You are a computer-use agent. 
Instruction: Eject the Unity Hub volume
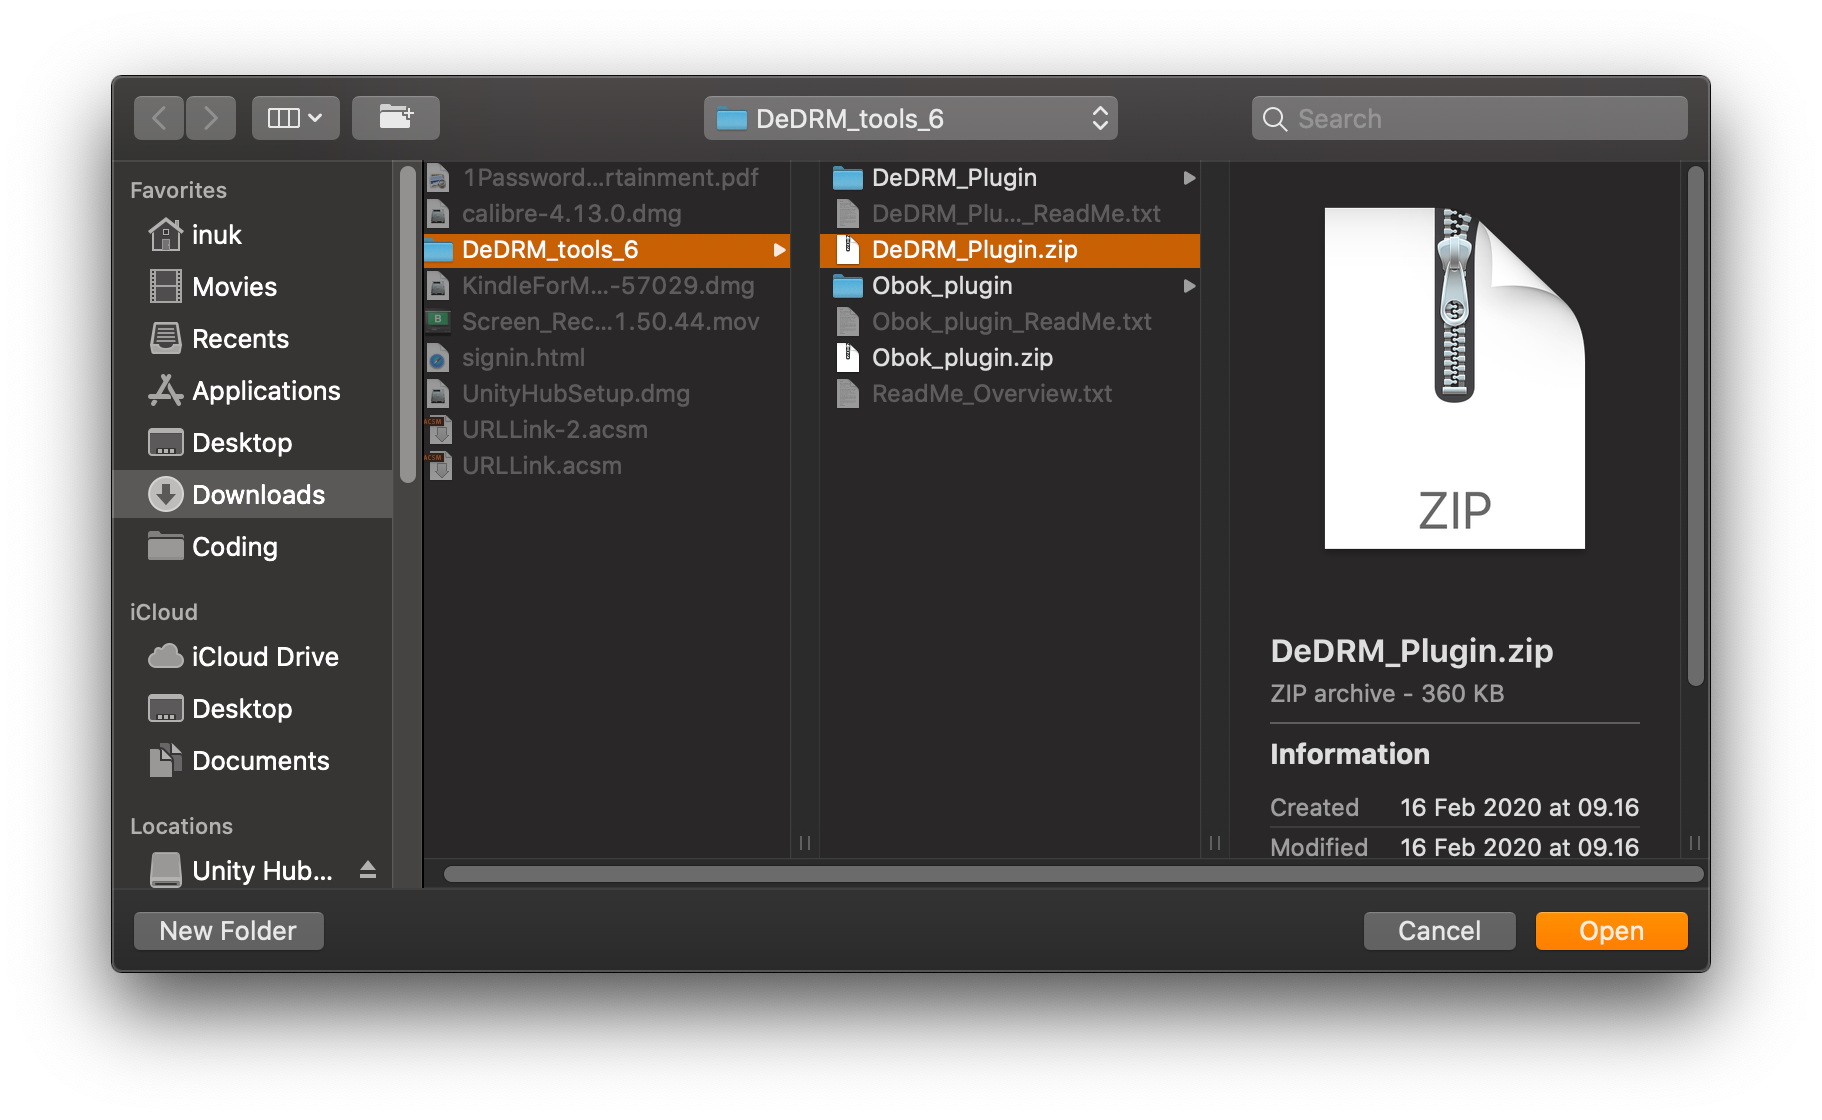pyautogui.click(x=368, y=870)
